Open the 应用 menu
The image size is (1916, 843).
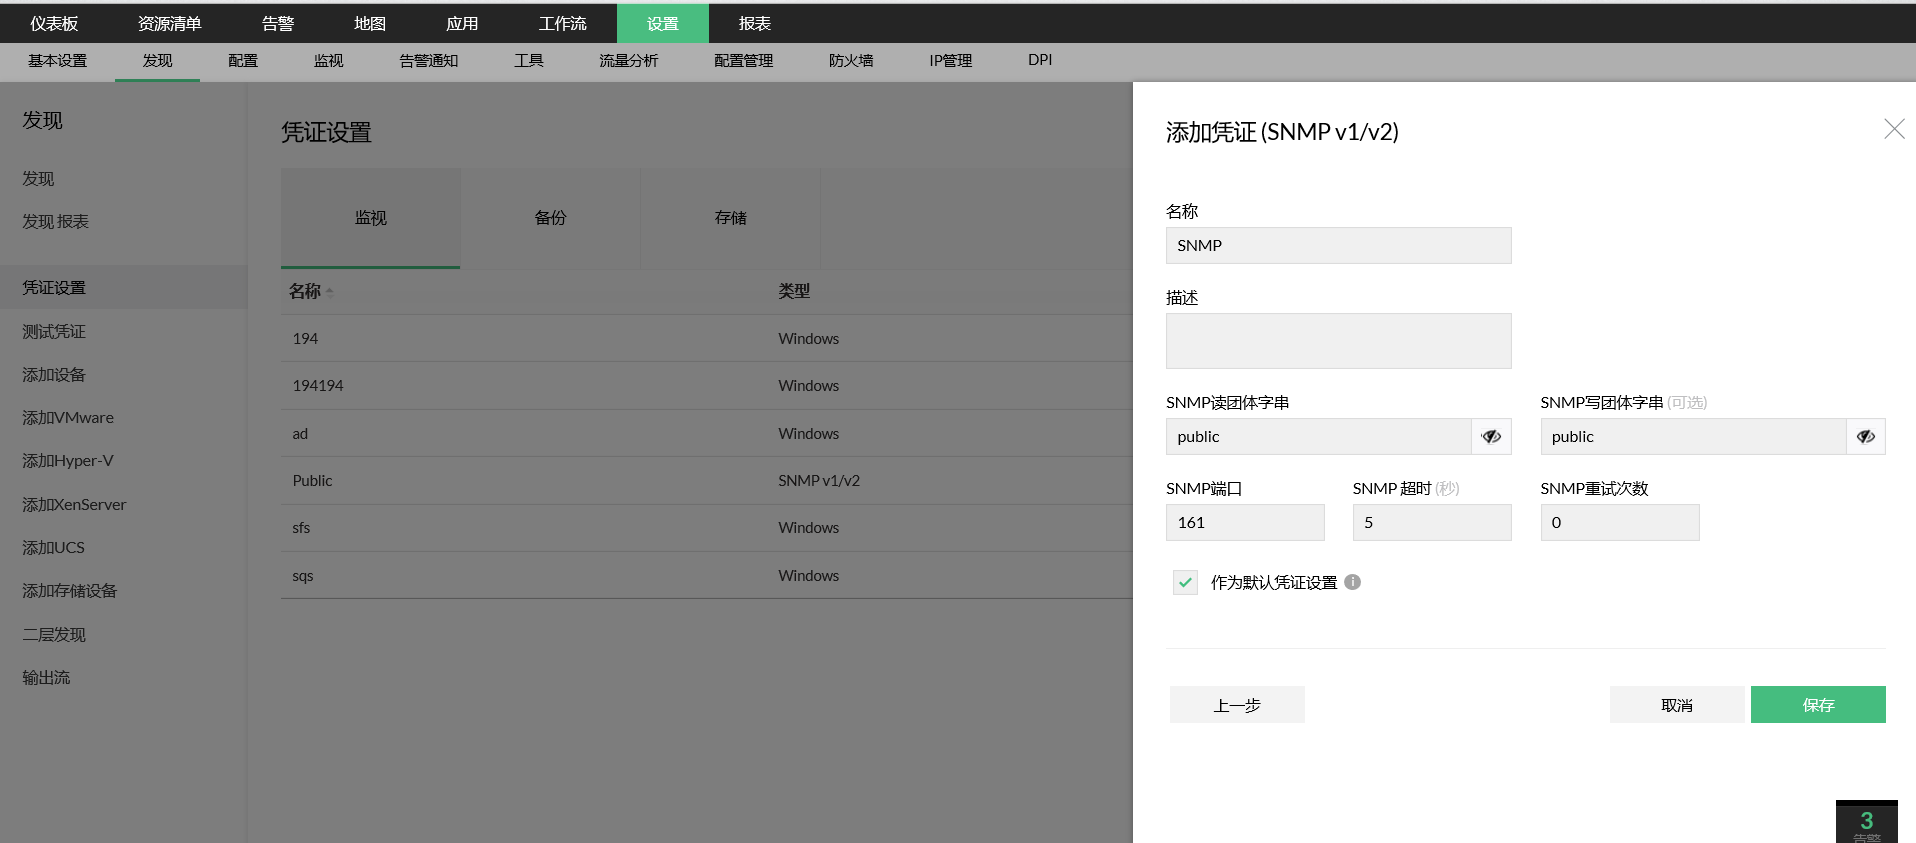coord(462,23)
